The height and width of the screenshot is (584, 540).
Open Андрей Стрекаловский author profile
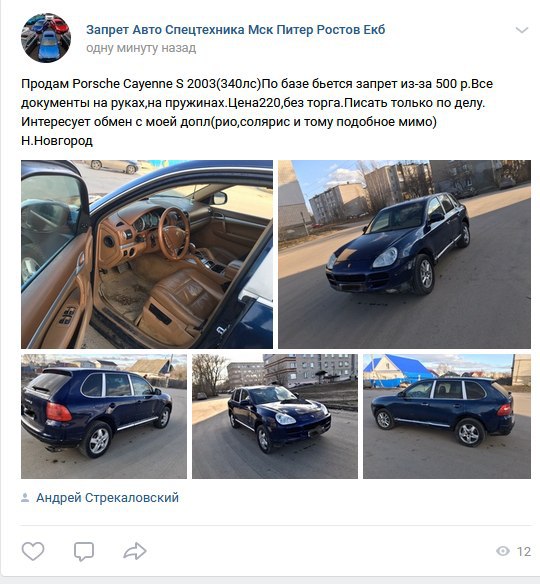point(107,498)
